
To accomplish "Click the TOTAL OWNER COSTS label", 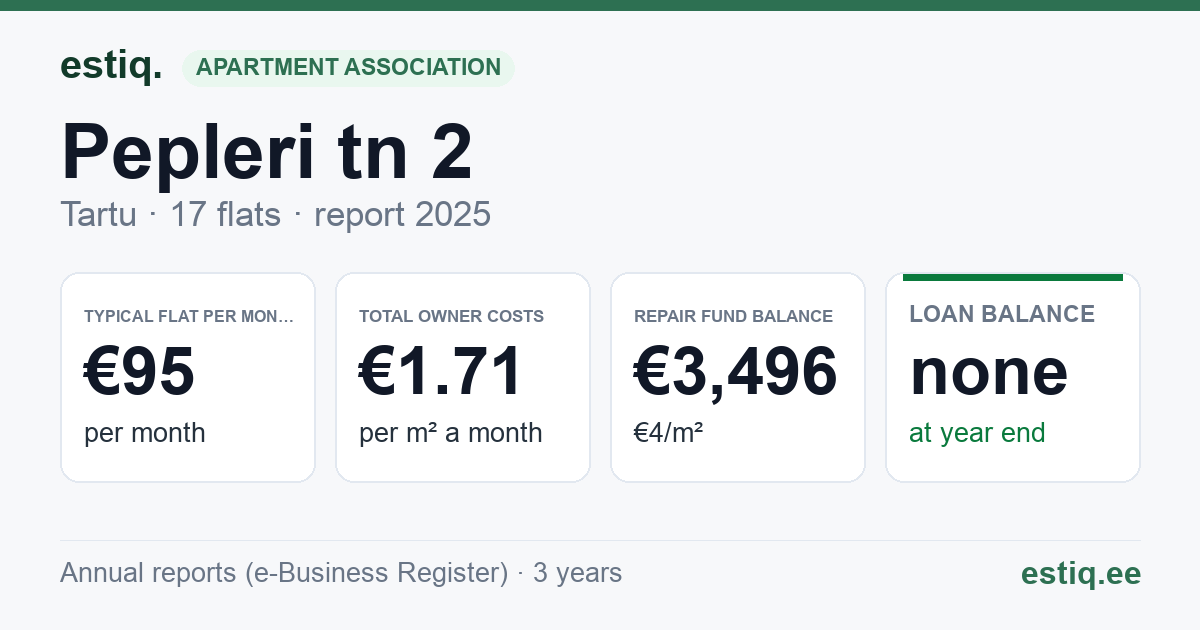I will pos(451,316).
